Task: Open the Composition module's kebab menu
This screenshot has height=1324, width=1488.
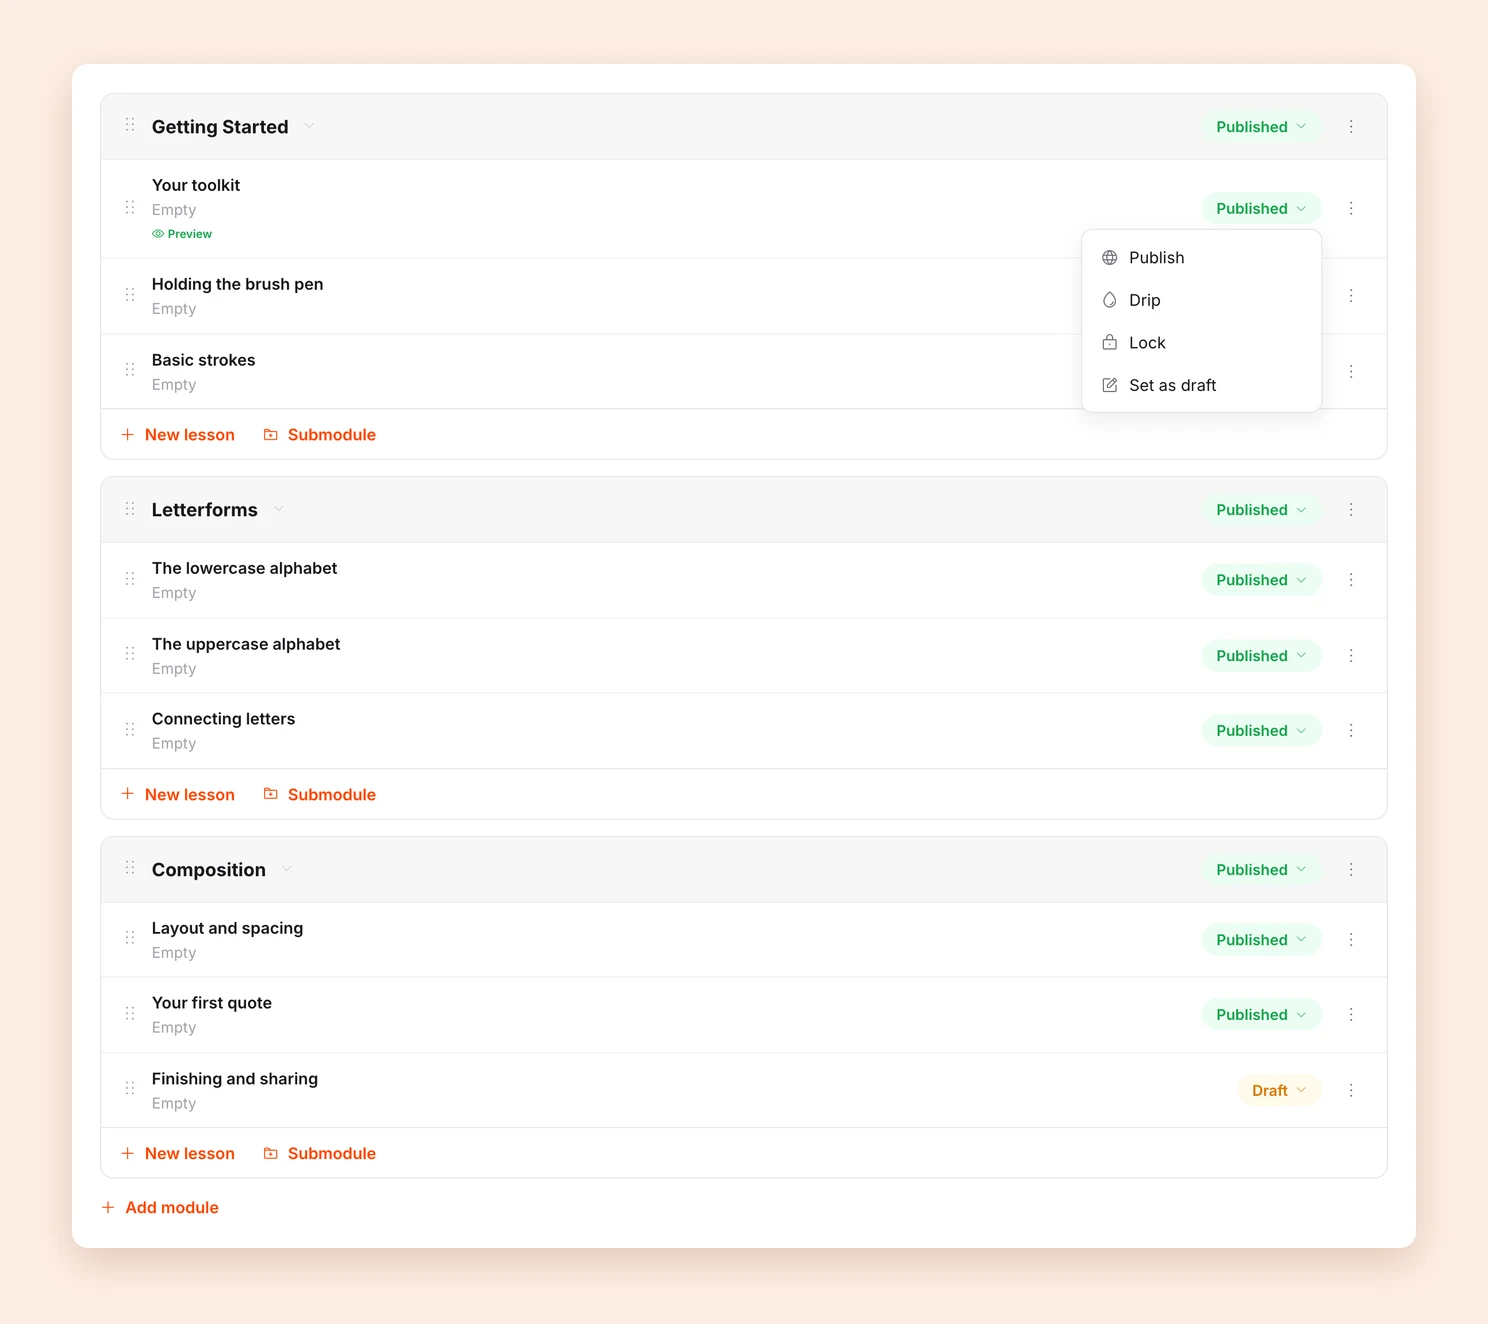Action: tap(1351, 870)
